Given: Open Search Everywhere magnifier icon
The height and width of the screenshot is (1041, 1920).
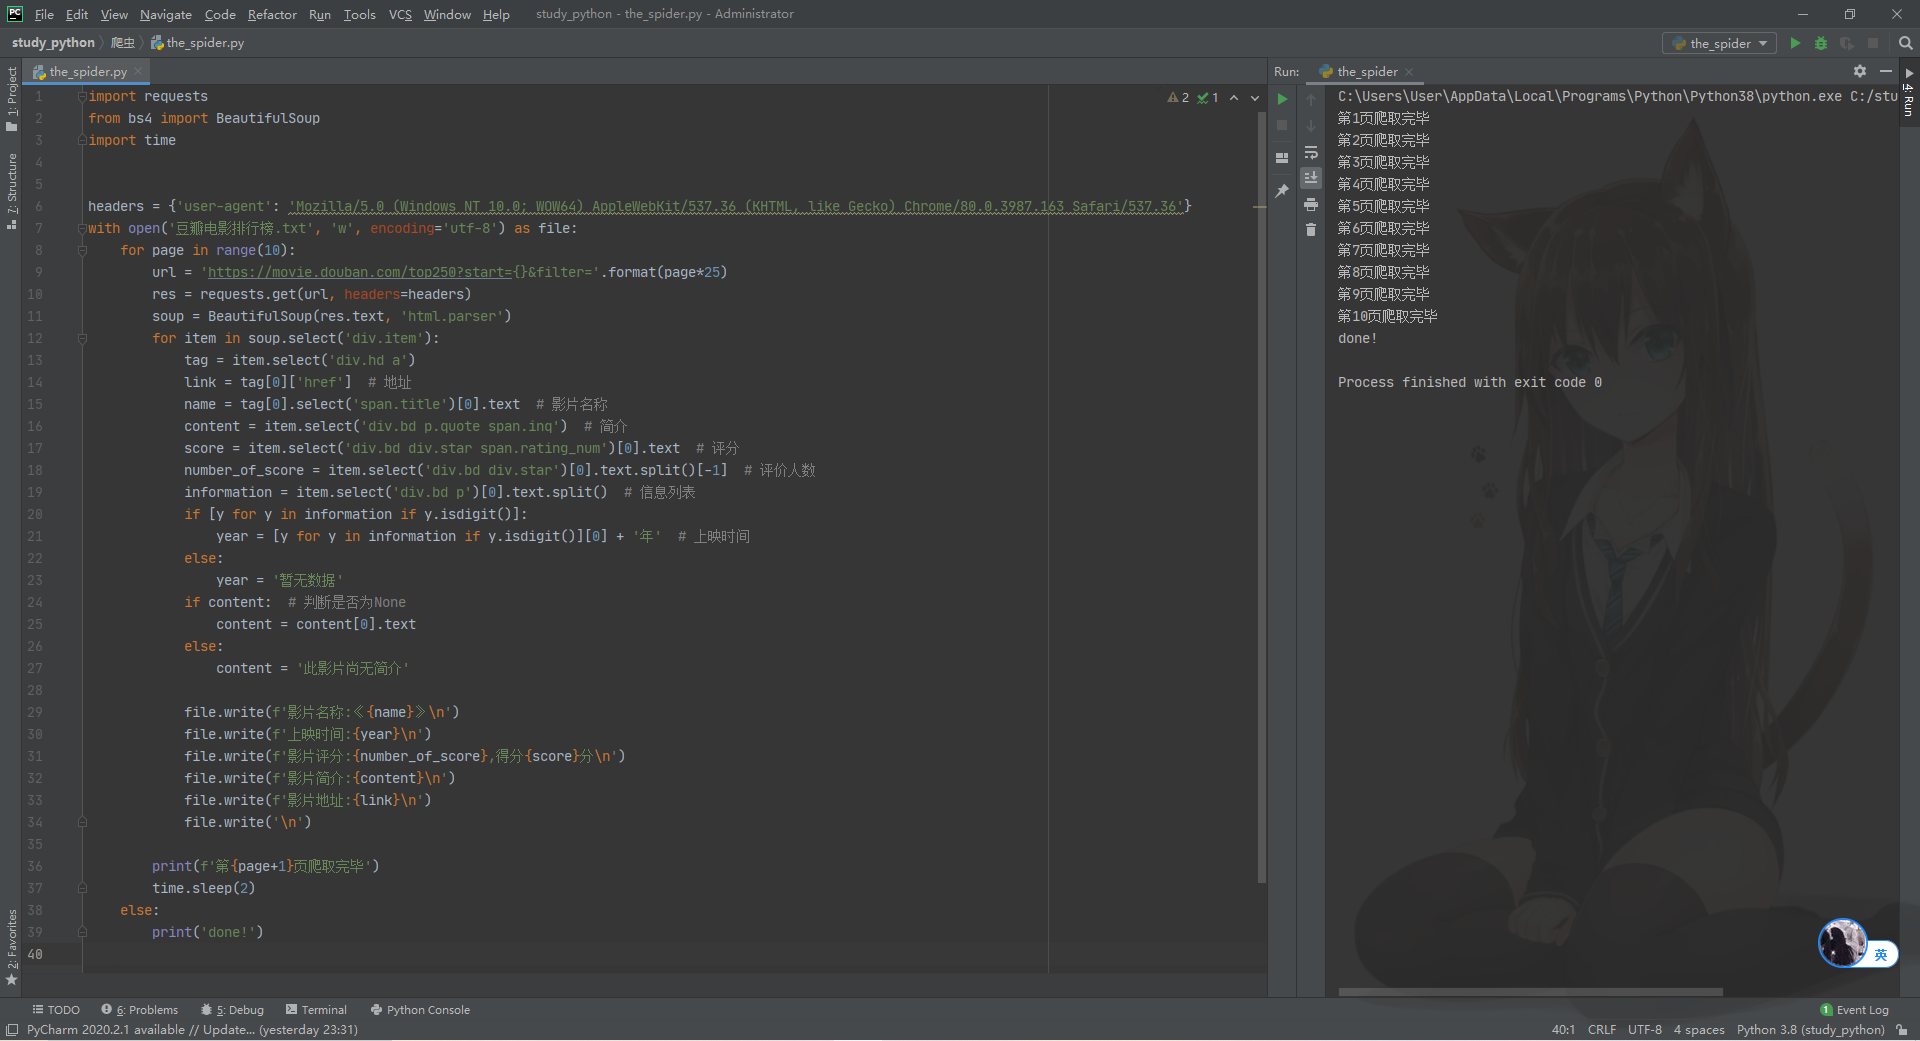Looking at the screenshot, I should (x=1905, y=43).
